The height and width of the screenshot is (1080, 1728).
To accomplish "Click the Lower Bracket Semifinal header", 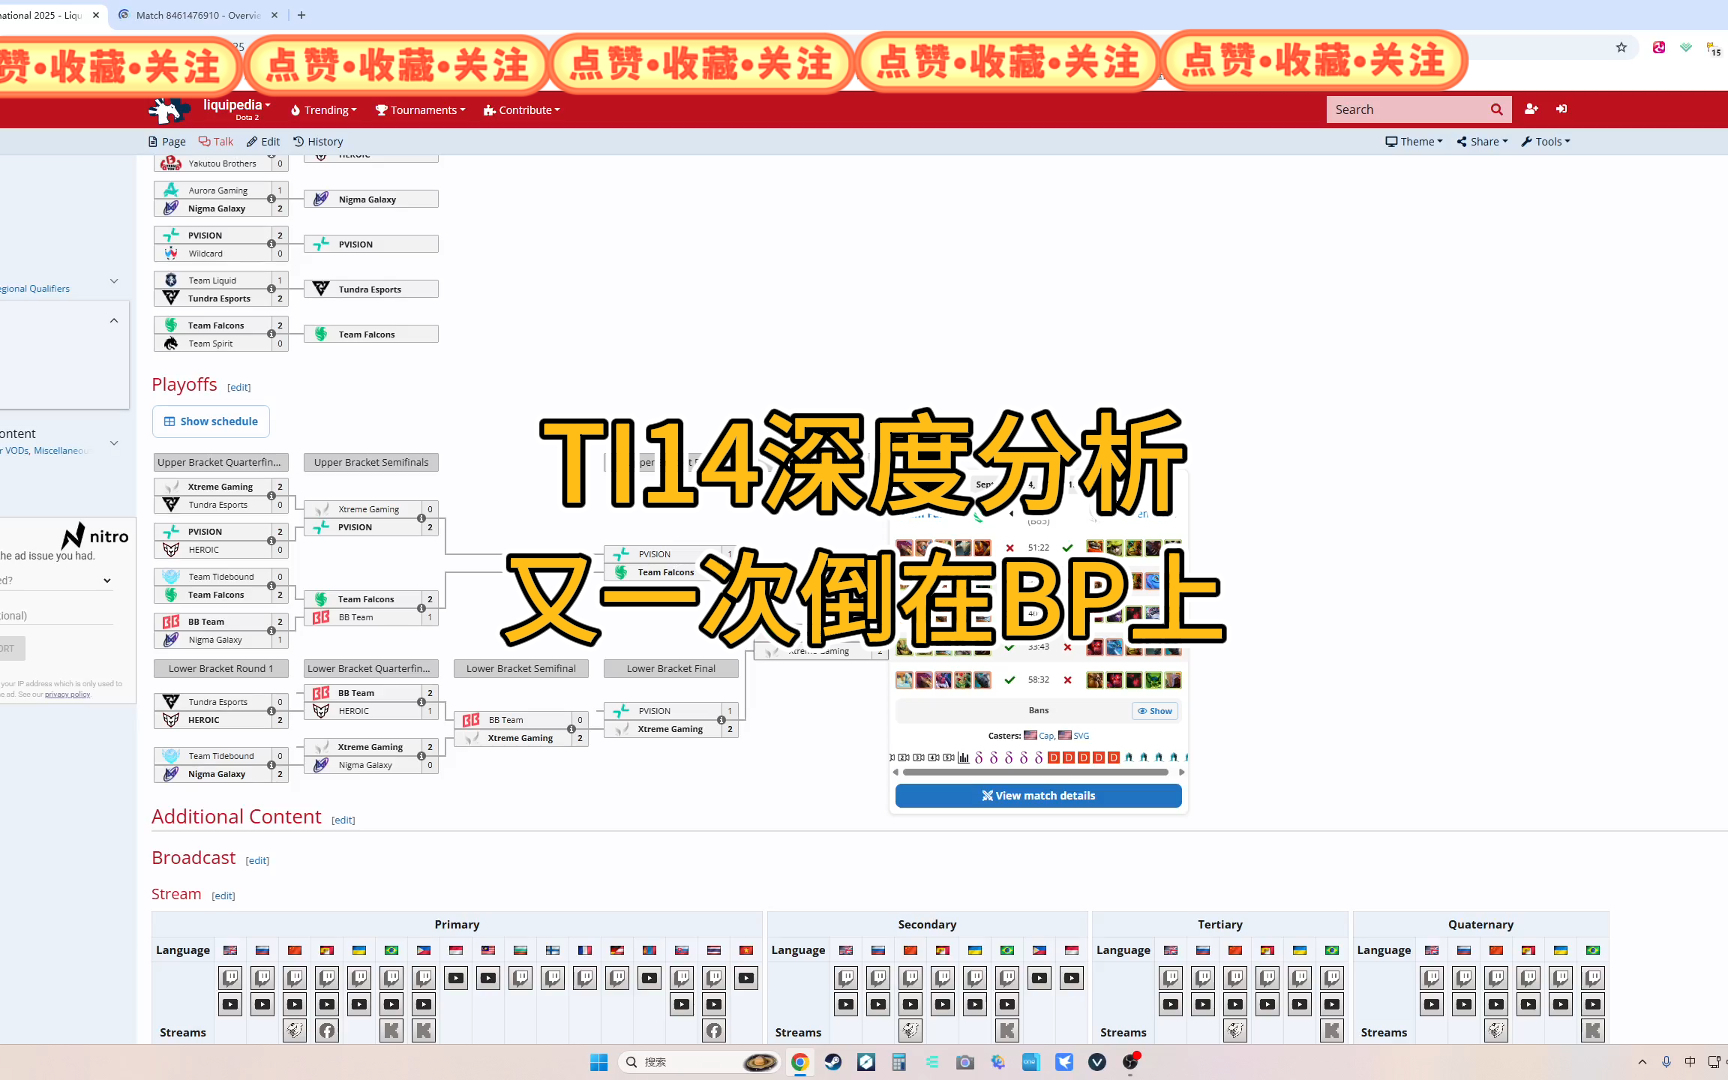I will point(521,669).
